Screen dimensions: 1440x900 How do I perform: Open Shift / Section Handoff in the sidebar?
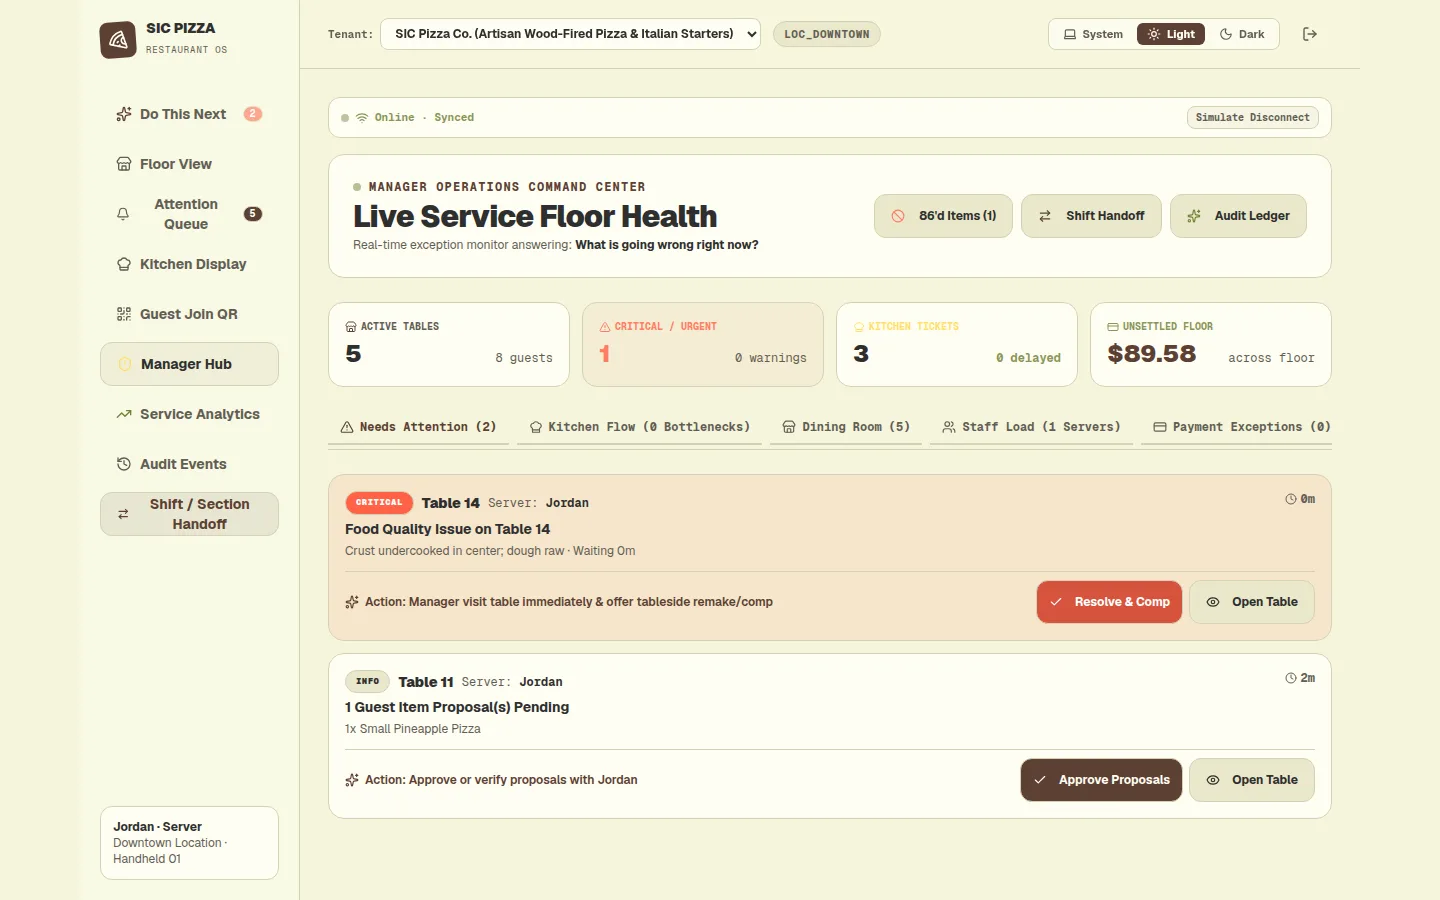189,514
